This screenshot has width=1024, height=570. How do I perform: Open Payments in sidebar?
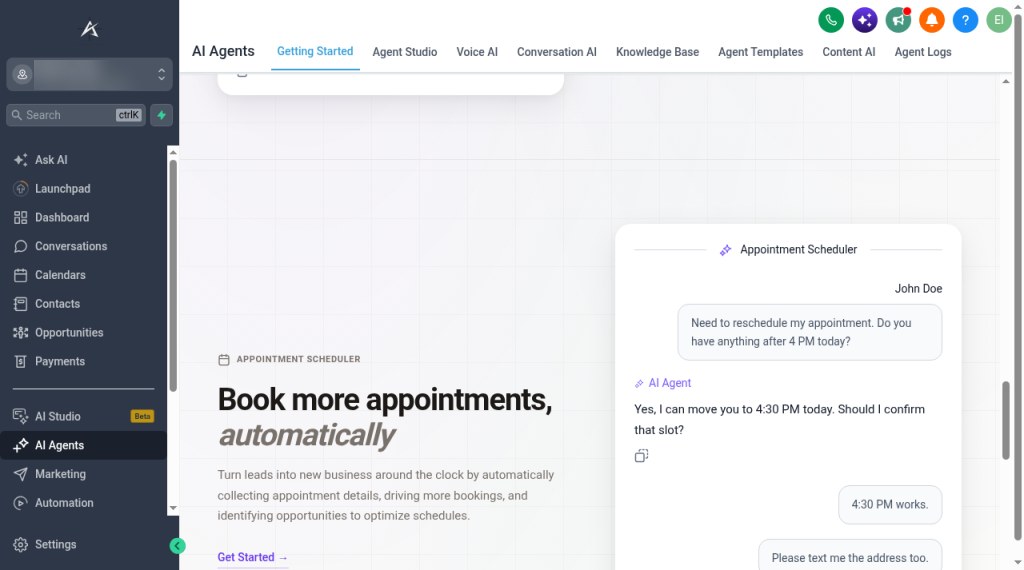[84, 361]
